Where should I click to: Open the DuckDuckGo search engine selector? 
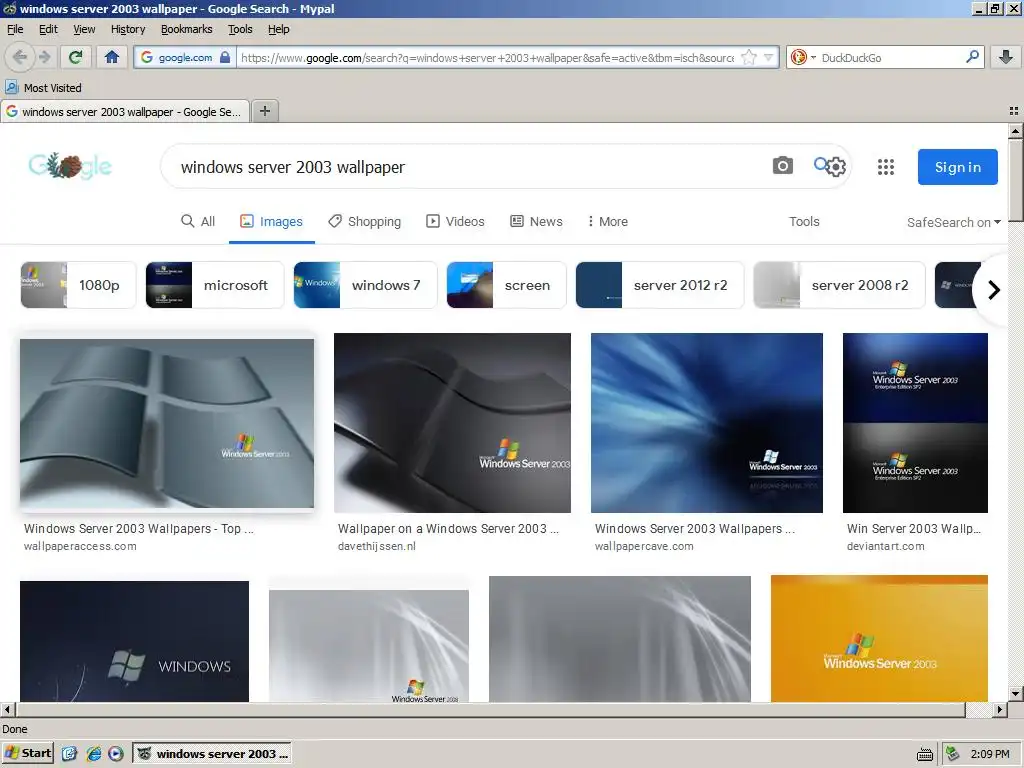(x=803, y=57)
